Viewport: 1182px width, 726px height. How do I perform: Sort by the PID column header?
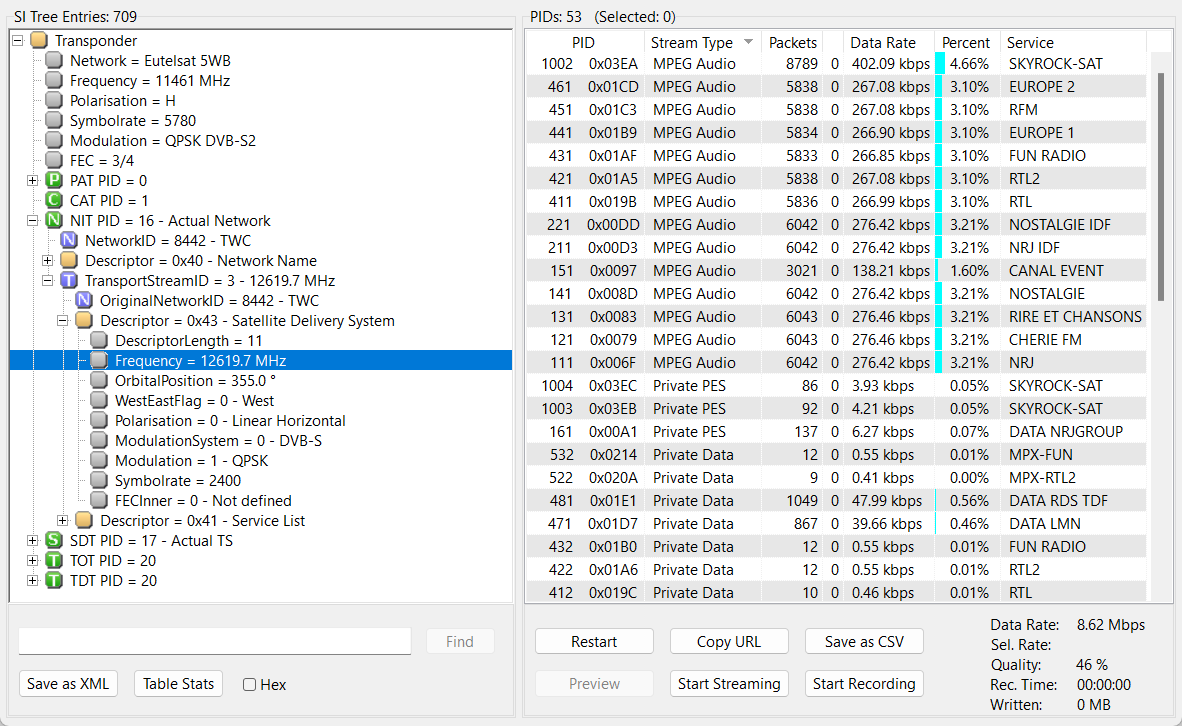click(585, 42)
